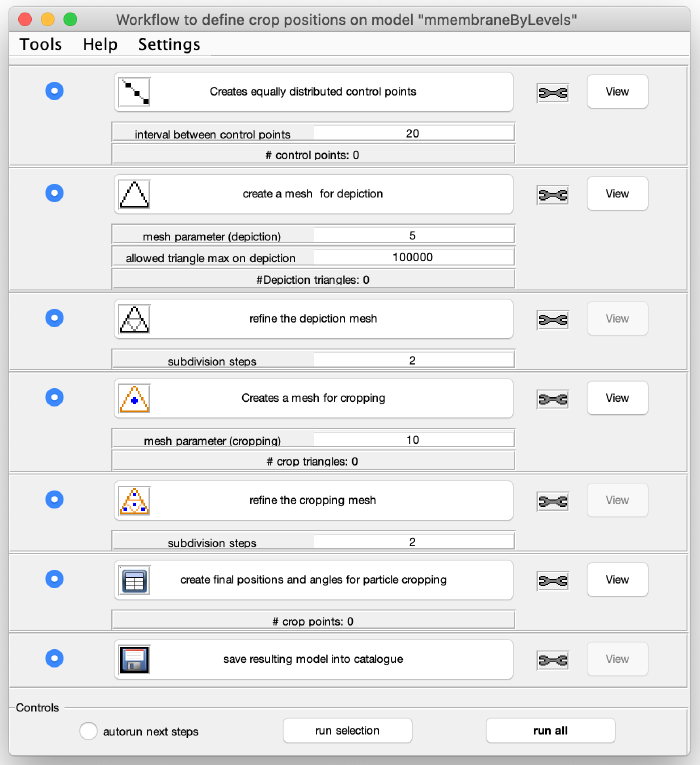Click the run all button

click(x=550, y=730)
